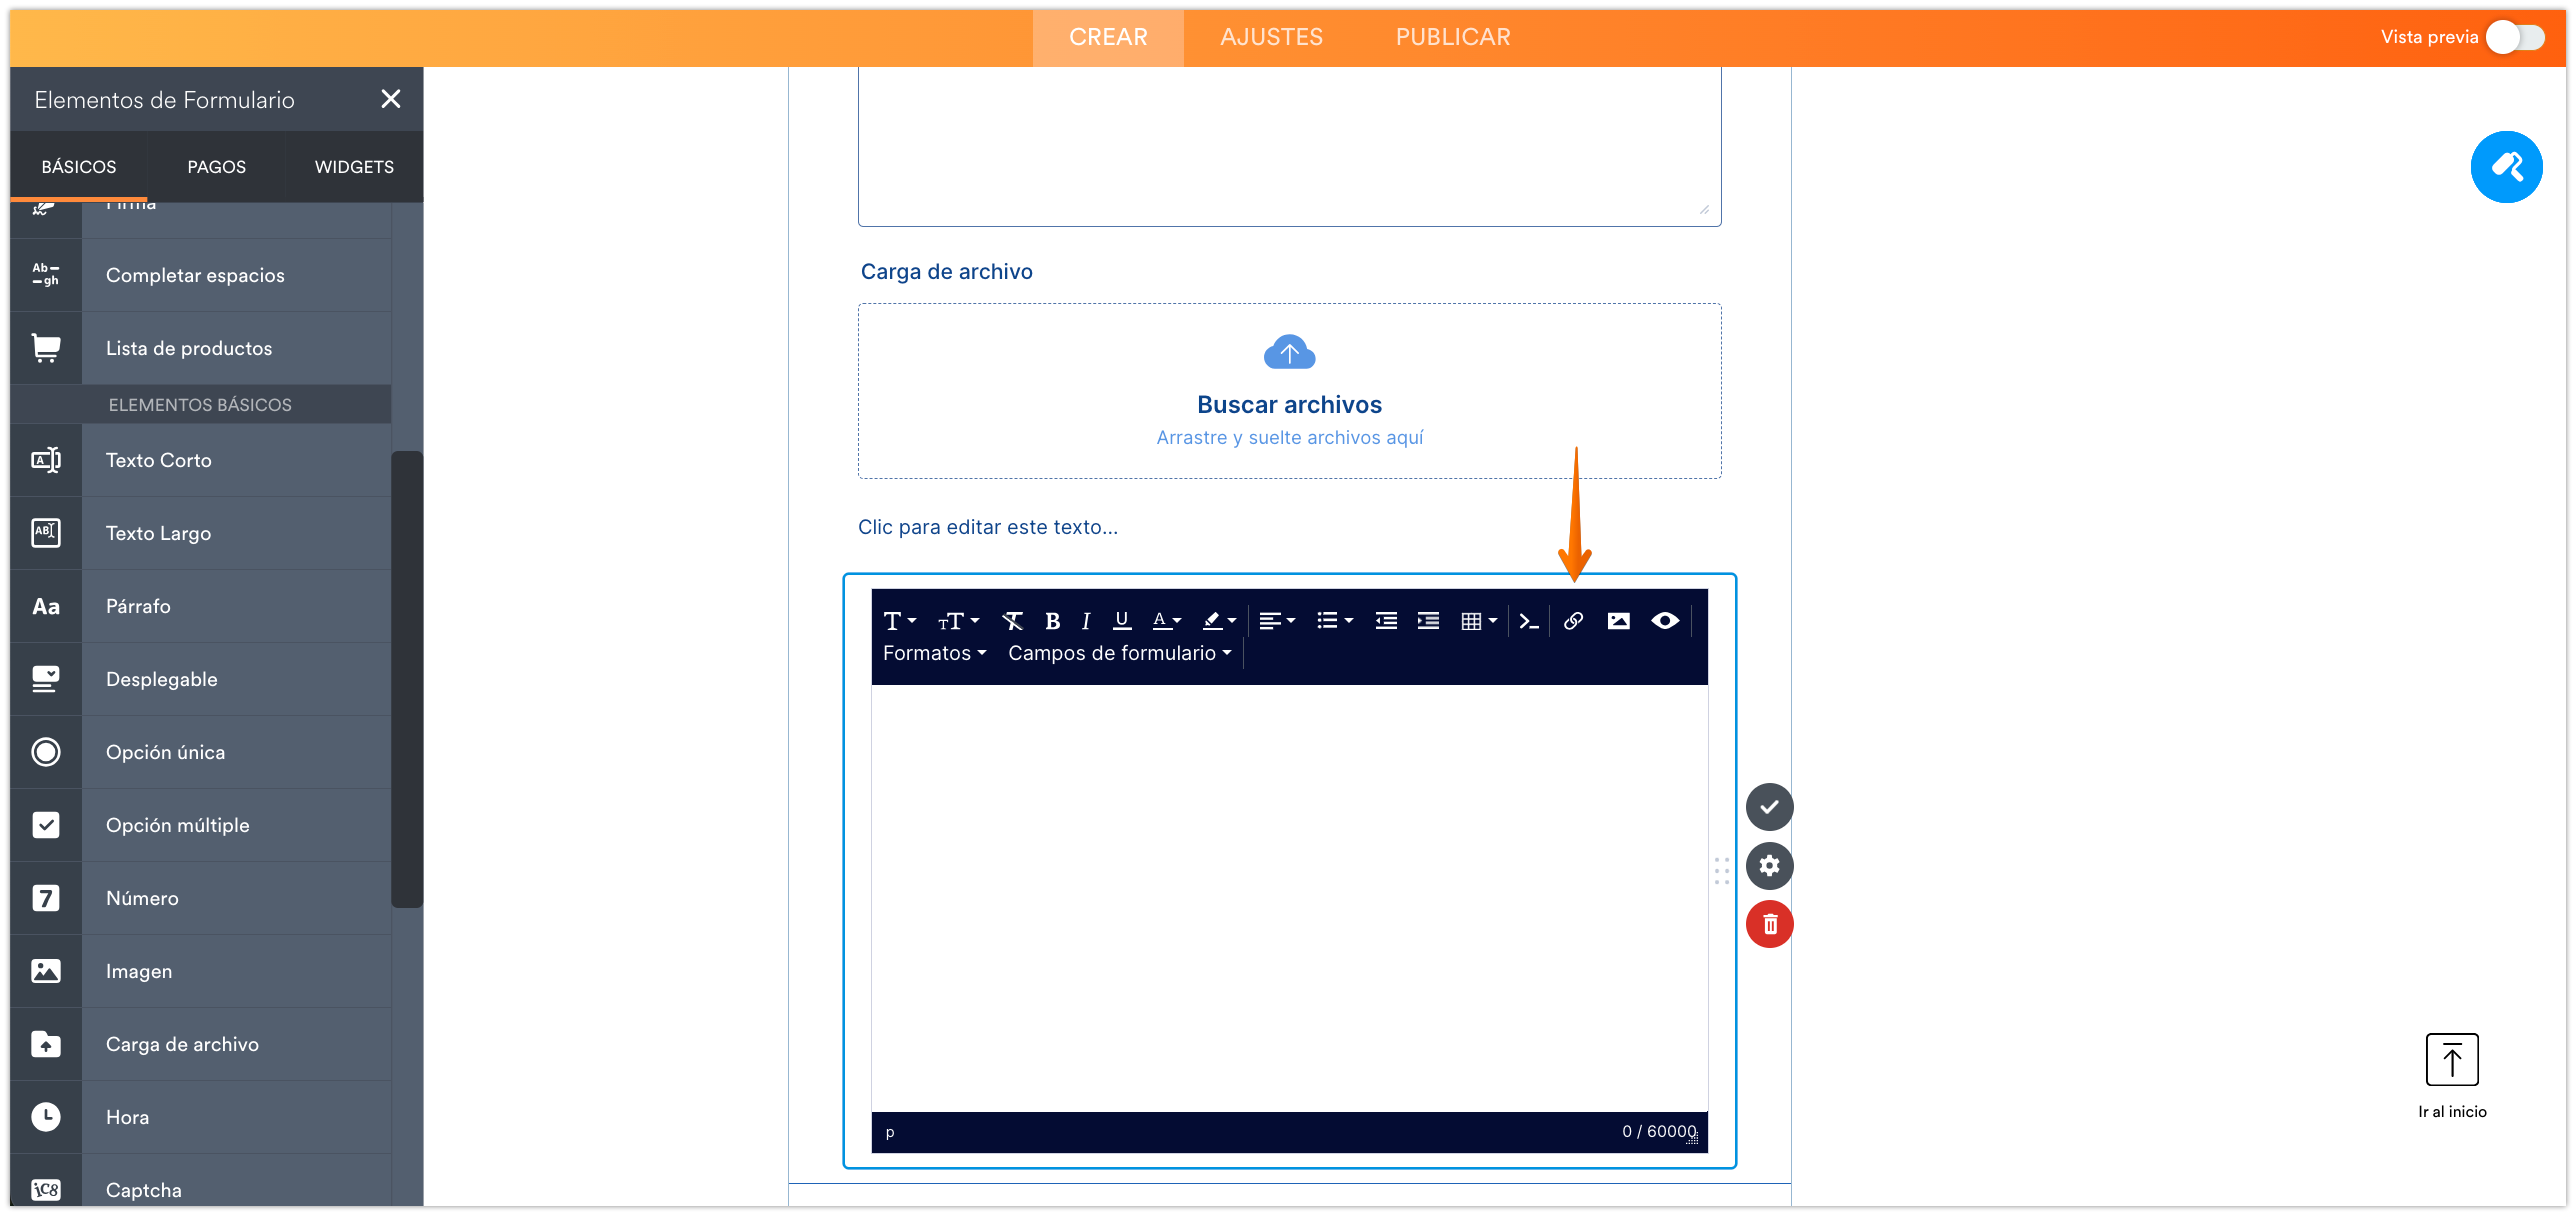Click the 'p' path indicator in editor status bar
Screen dimensions: 2576x1216
890,1132
